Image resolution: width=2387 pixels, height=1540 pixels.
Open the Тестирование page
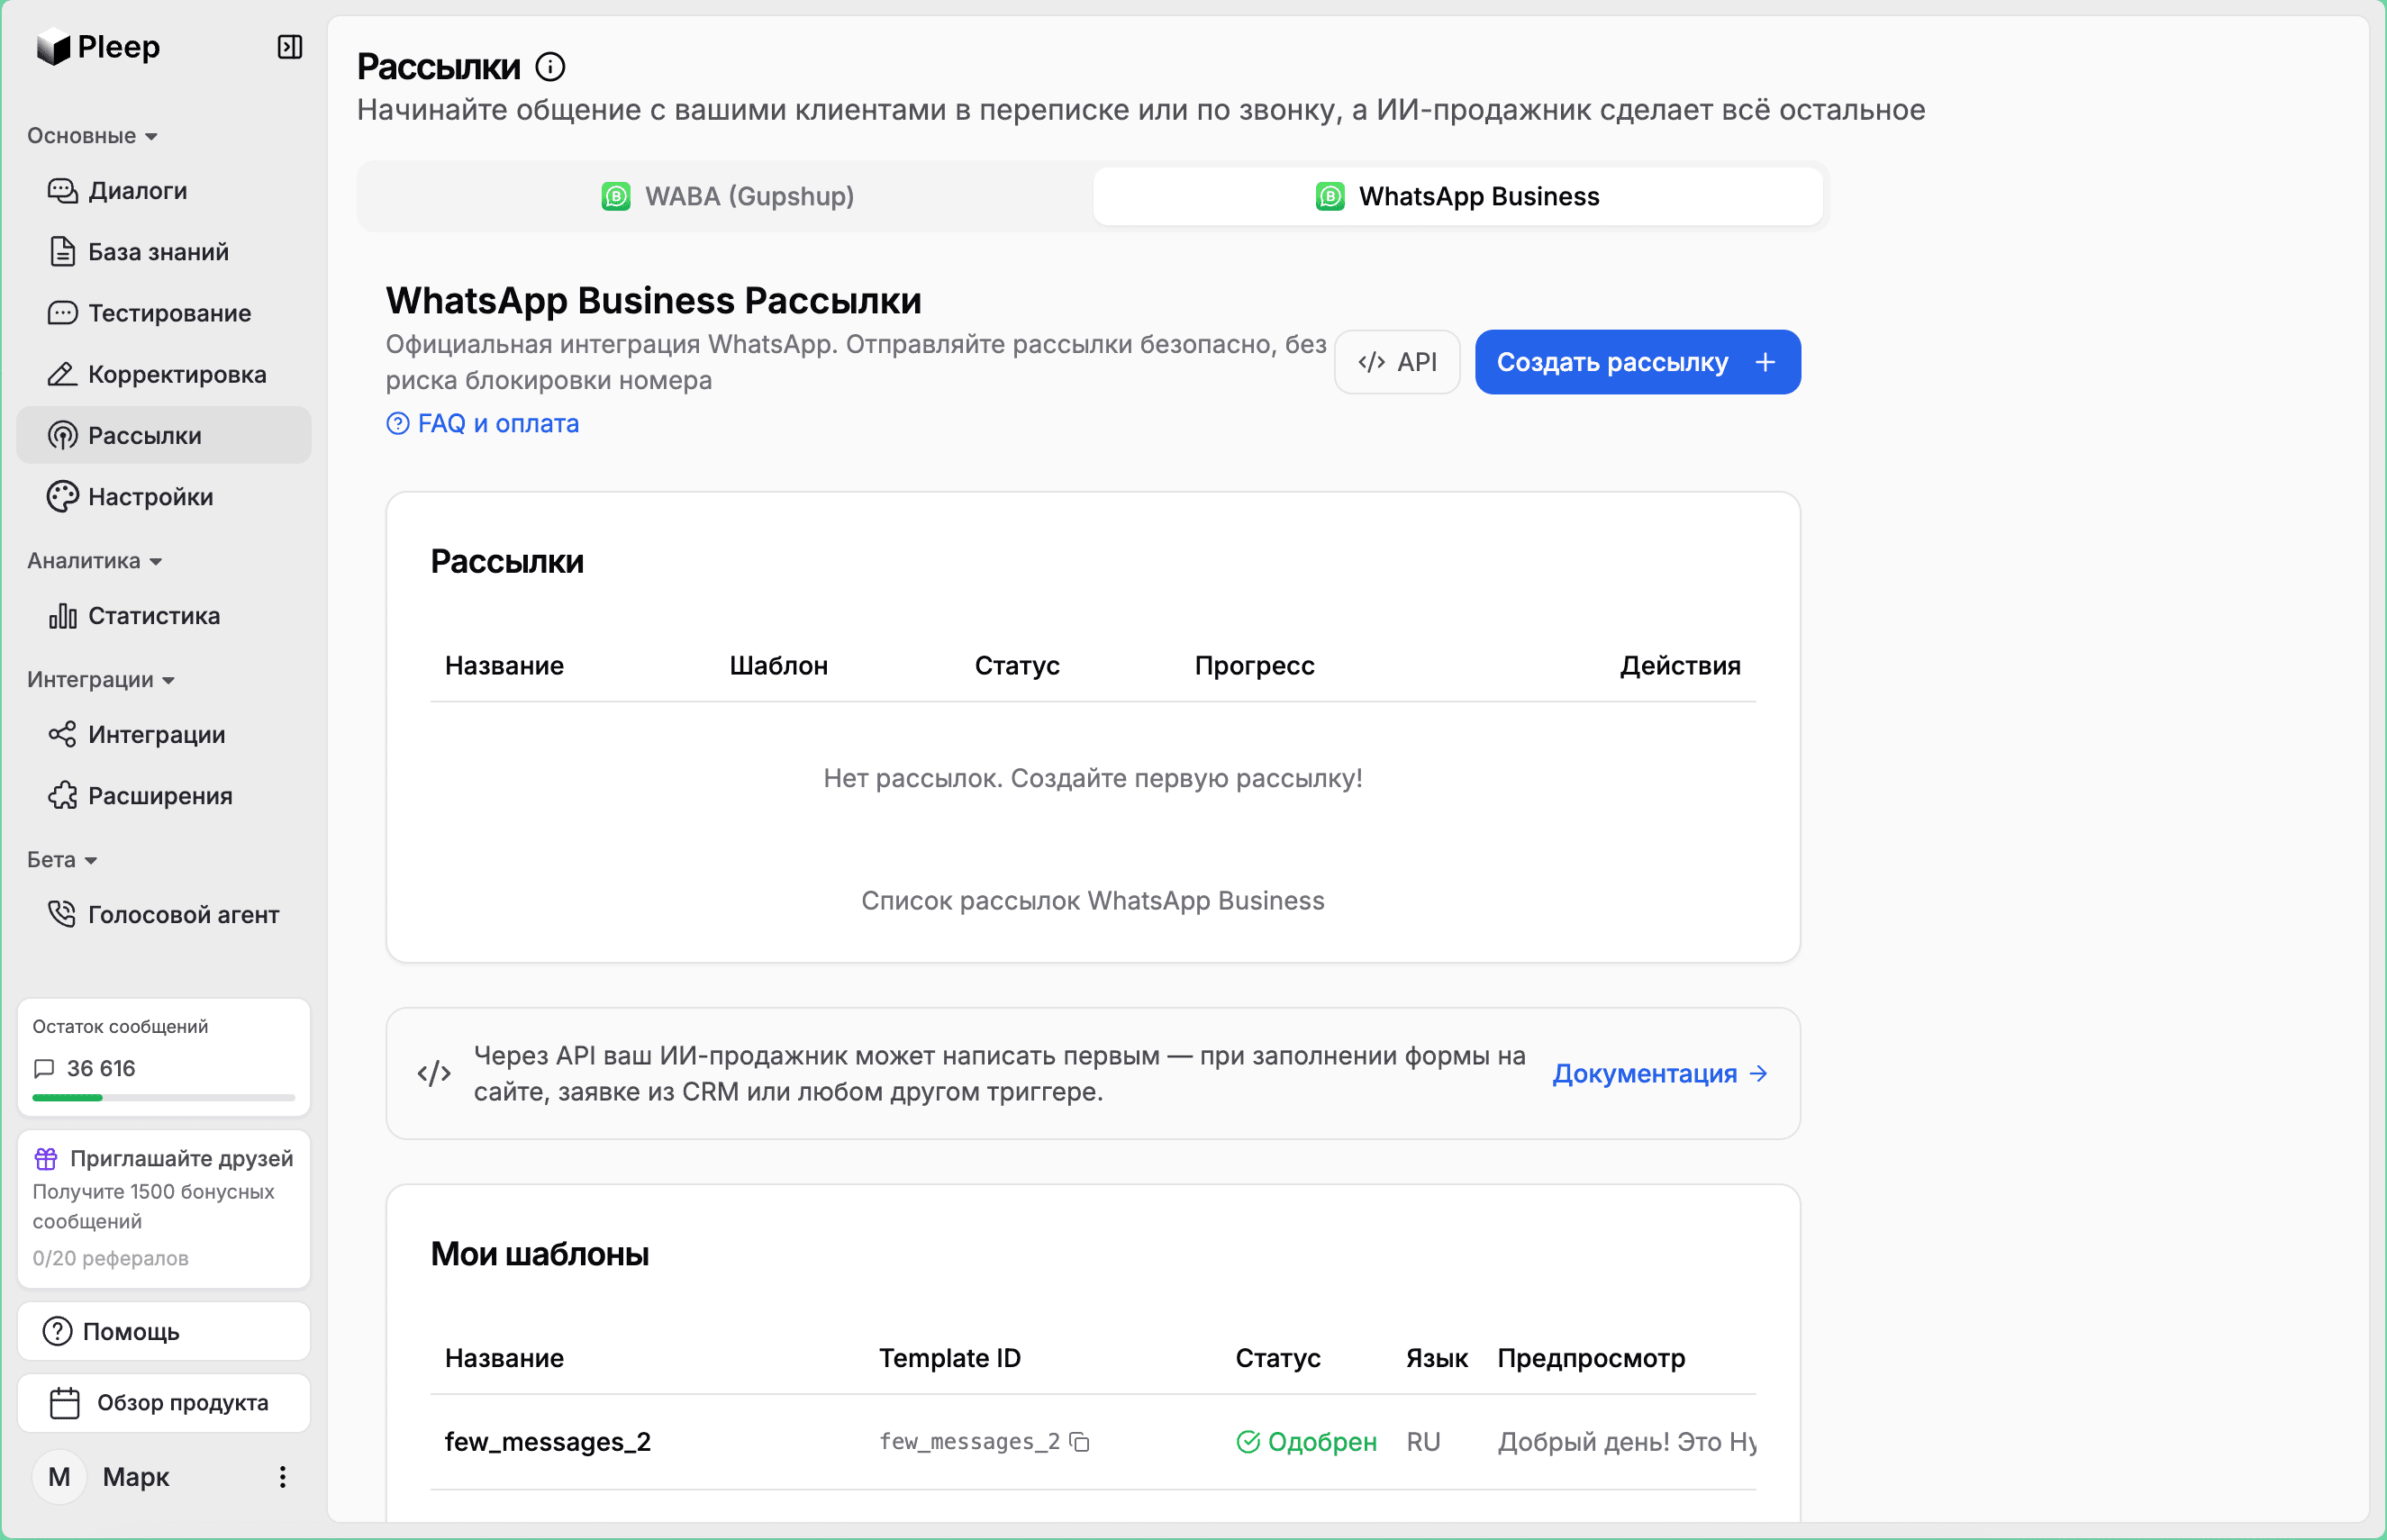tap(164, 313)
